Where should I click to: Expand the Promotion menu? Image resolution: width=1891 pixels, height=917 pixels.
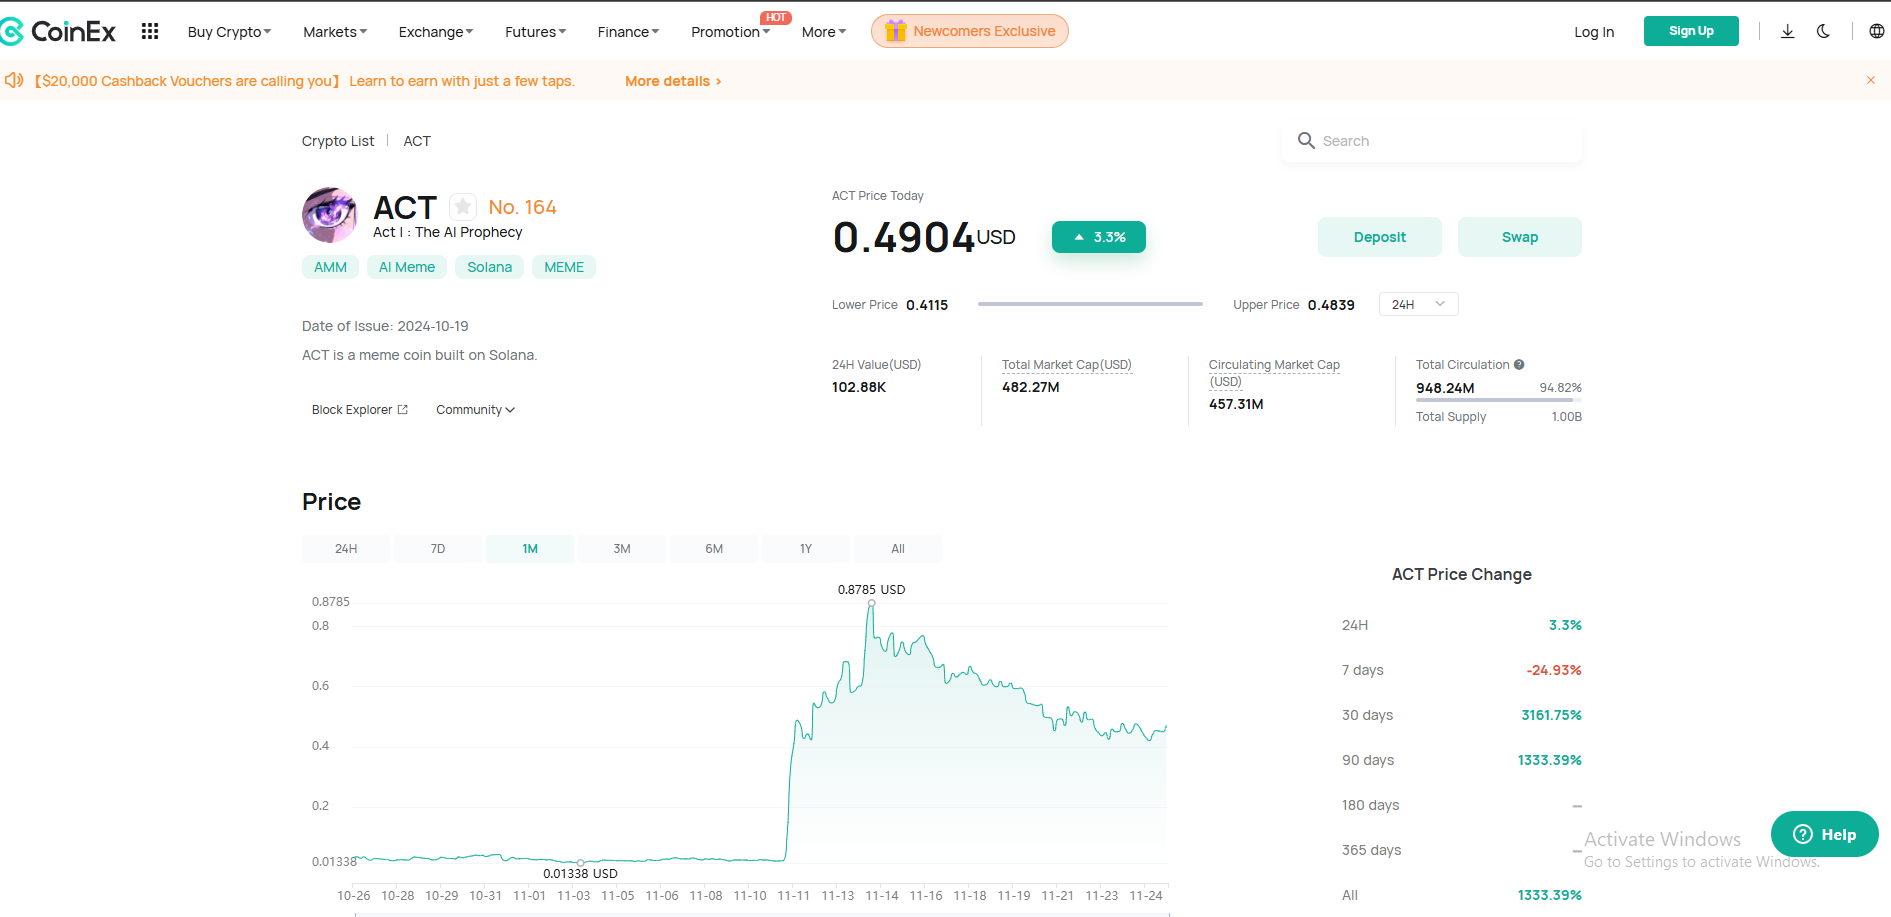click(x=730, y=32)
